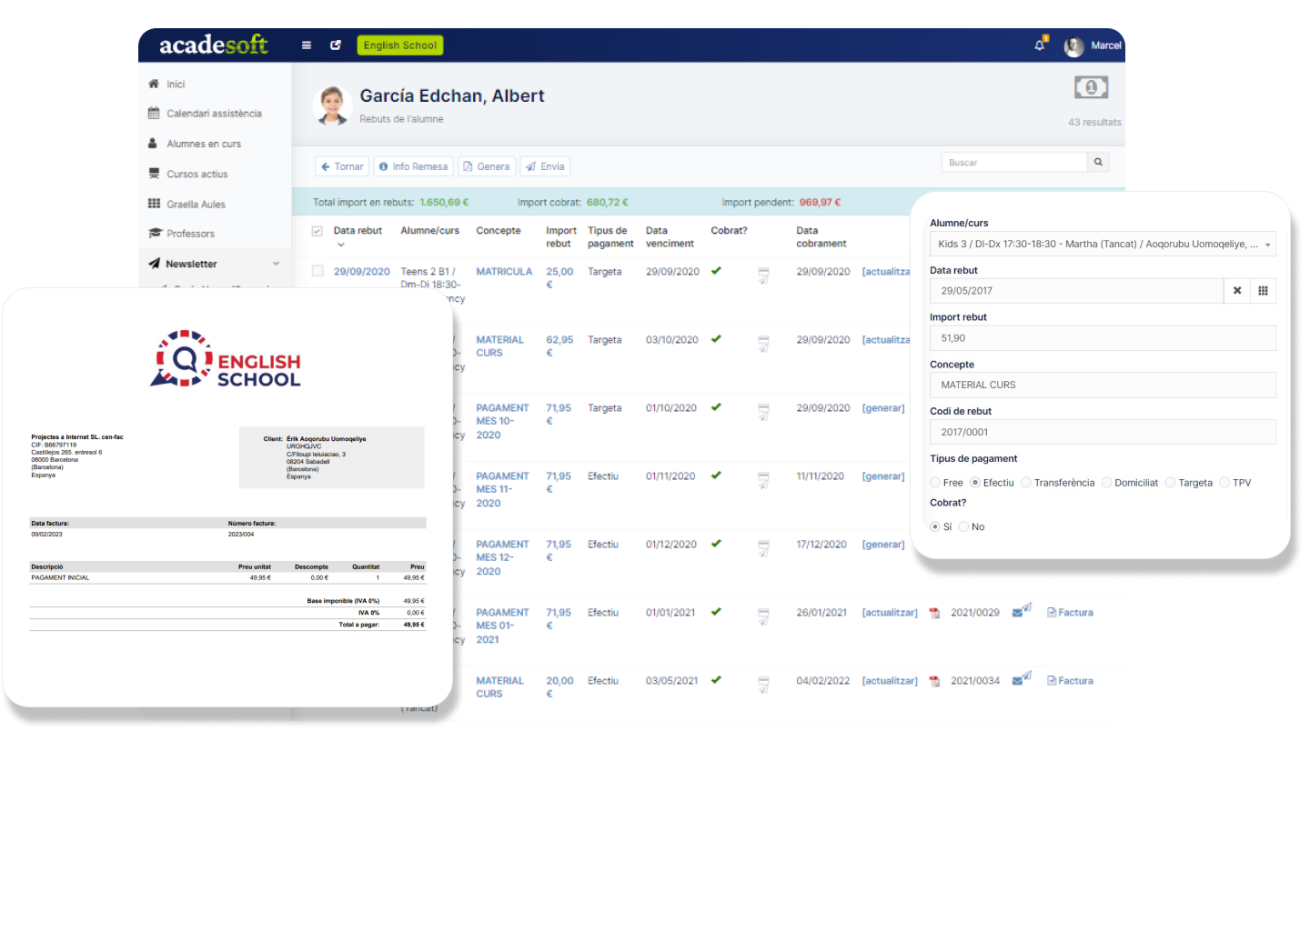Viewport: 1310px width, 931px height.
Task: Click the receipt icon in the MATRICULA row
Action: tap(763, 275)
